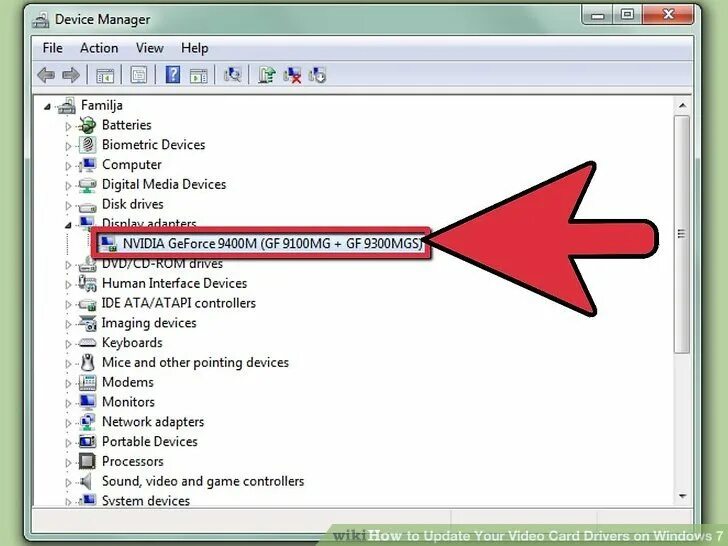Image resolution: width=728 pixels, height=546 pixels.
Task: Collapse the Familja root node arrow
Action: [47, 107]
